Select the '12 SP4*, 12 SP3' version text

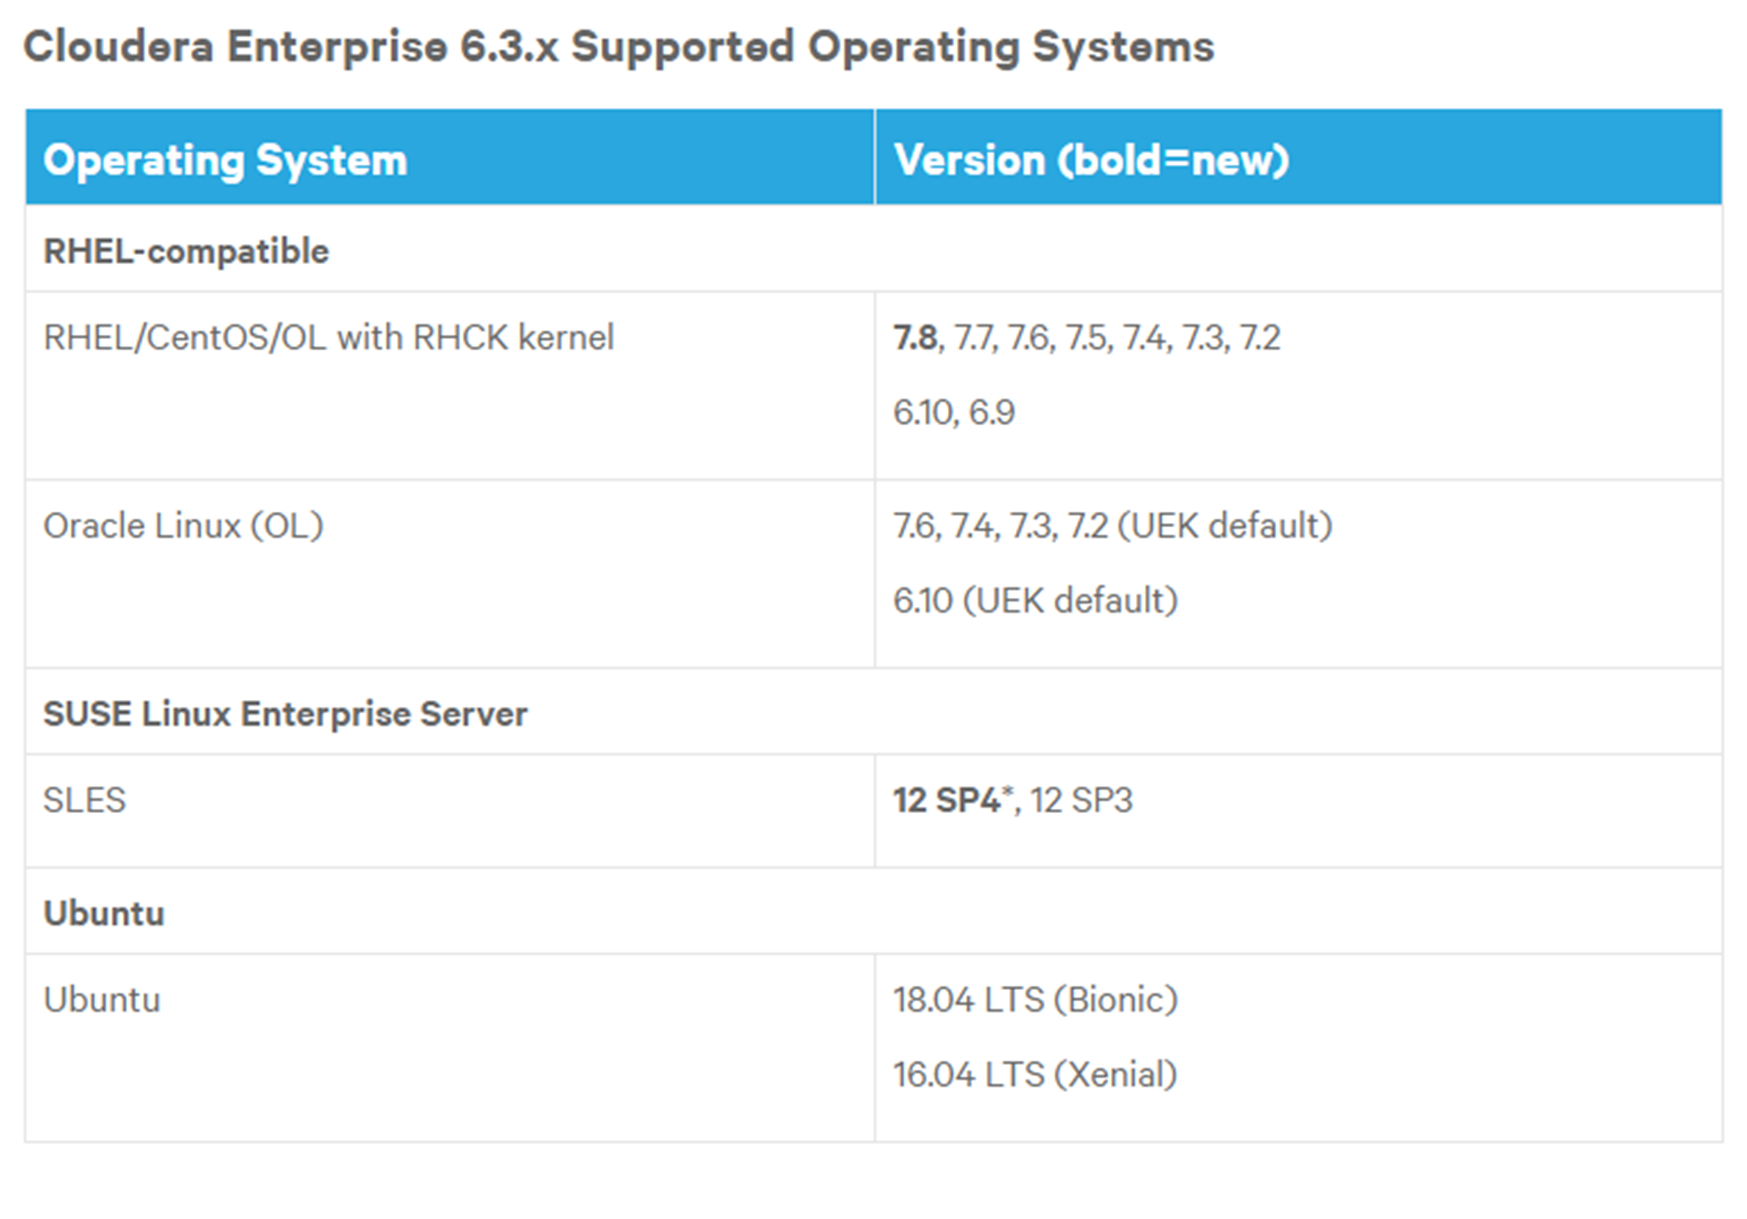(1013, 800)
